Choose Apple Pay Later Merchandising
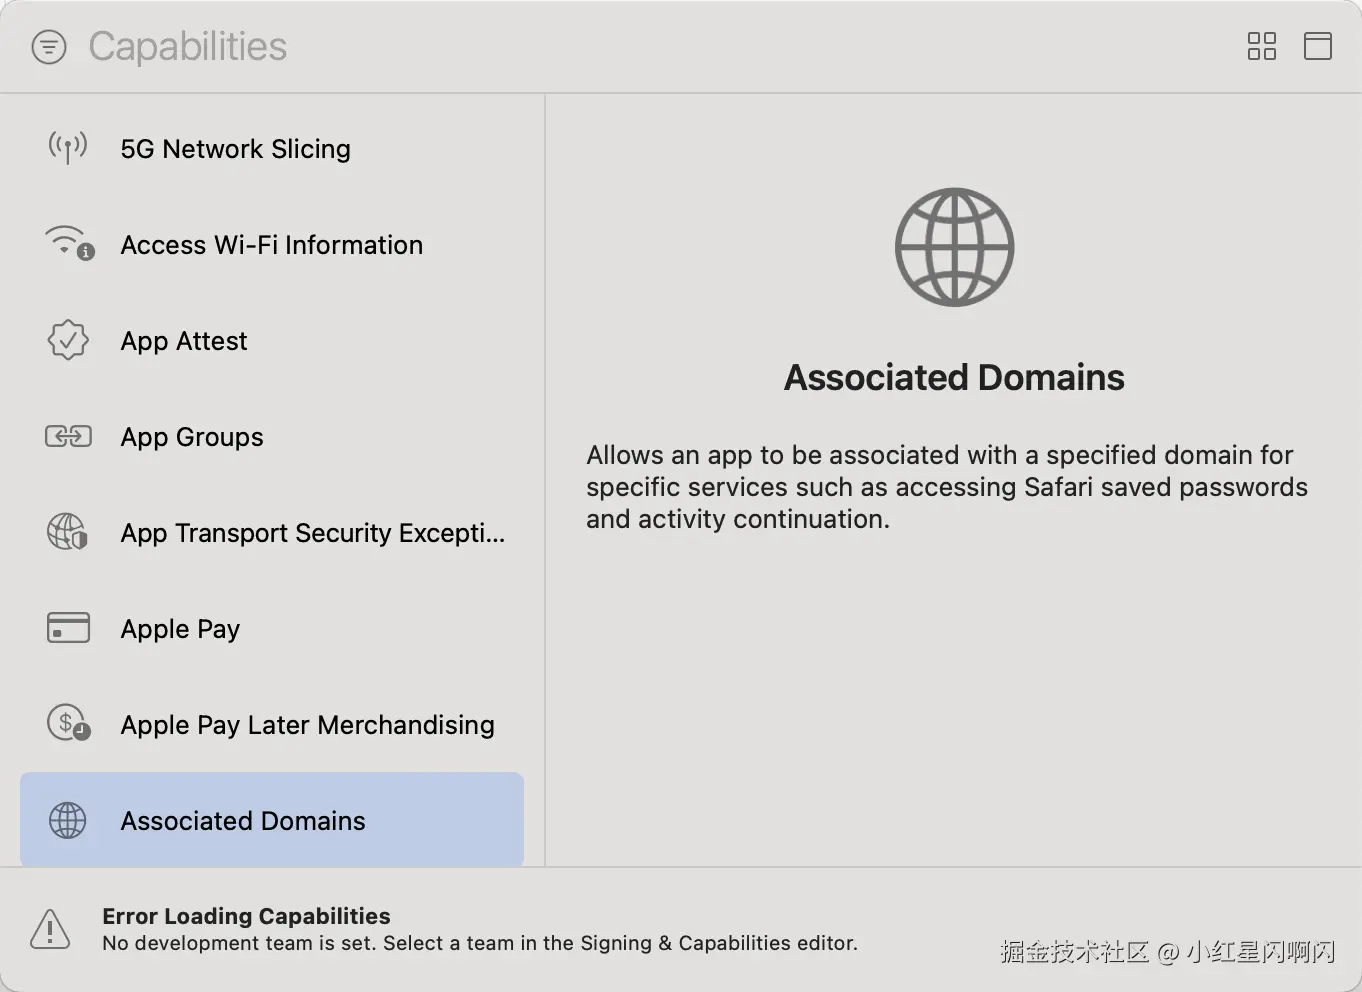The width and height of the screenshot is (1362, 992). (307, 725)
